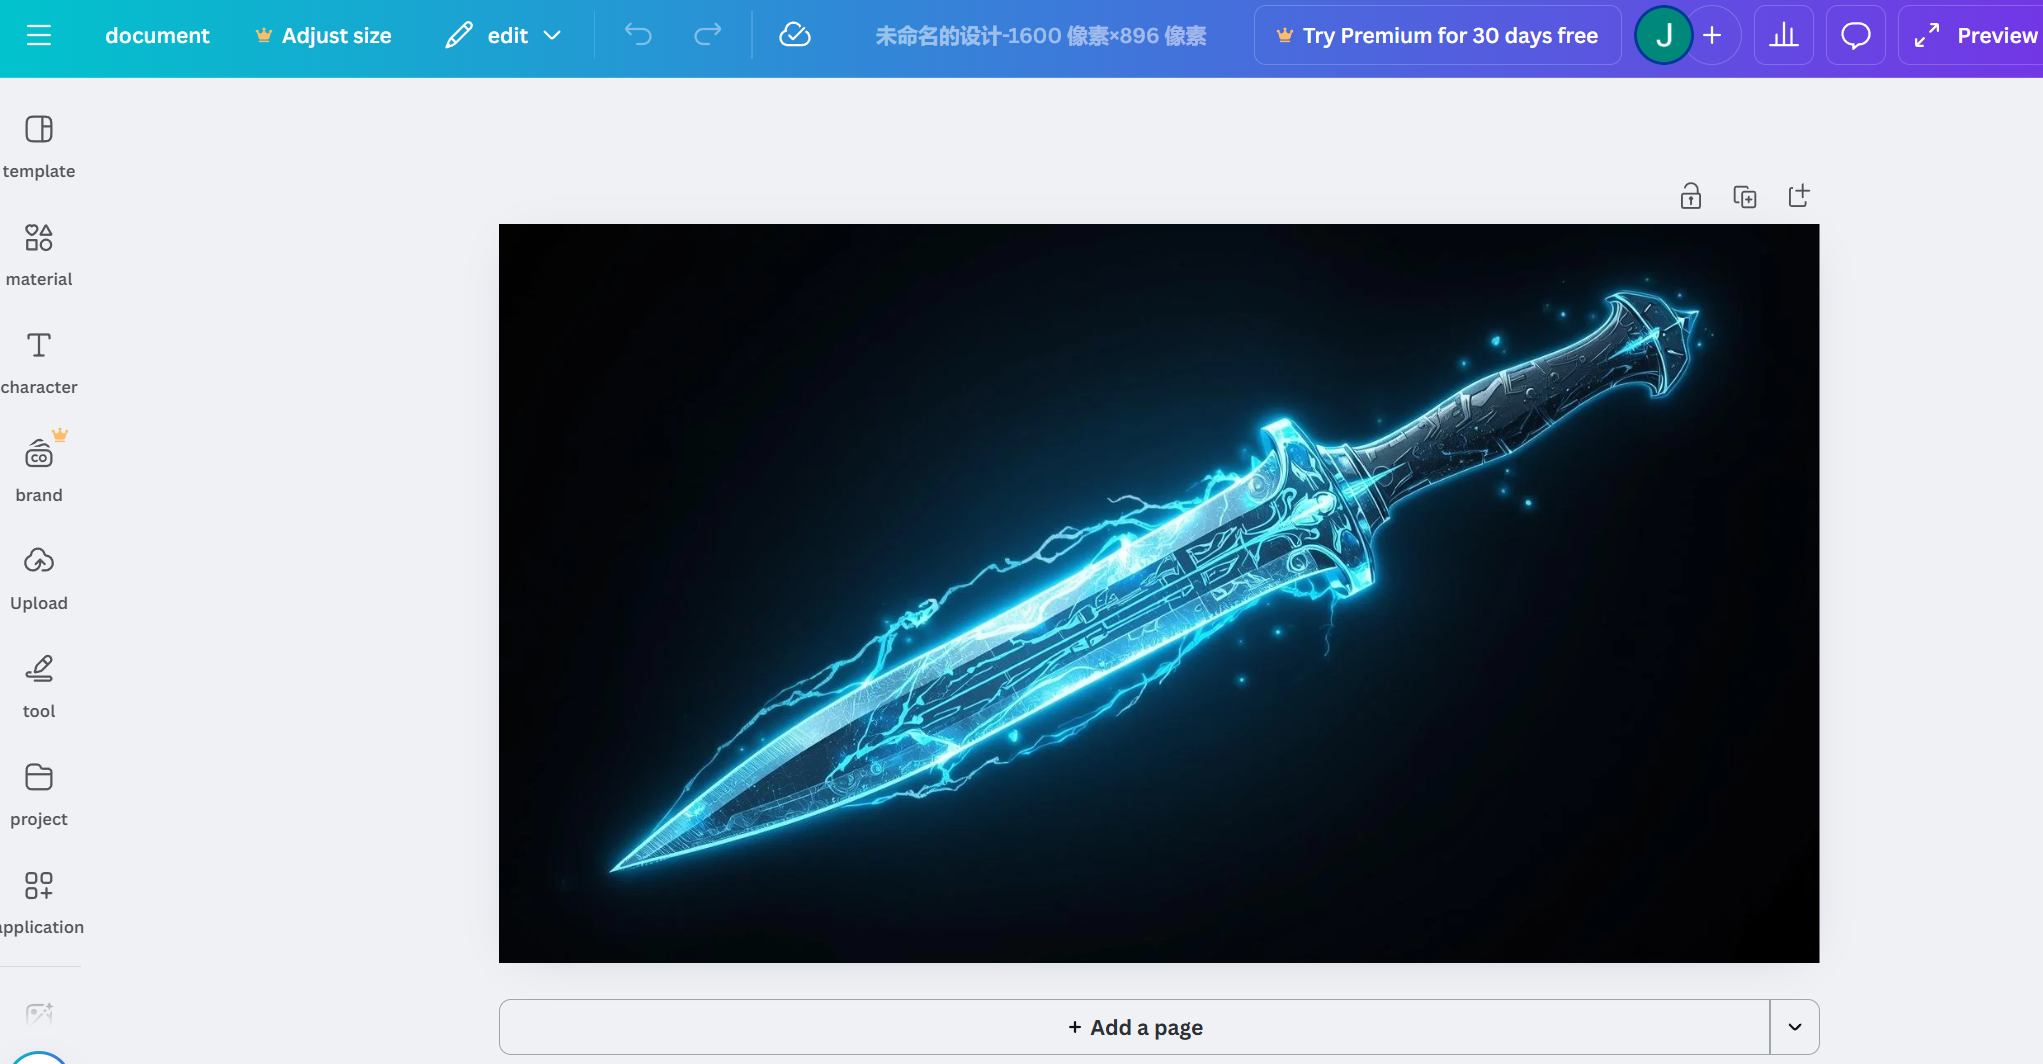Expand the Add a page chevron
Image resolution: width=2043 pixels, height=1064 pixels.
[1795, 1027]
